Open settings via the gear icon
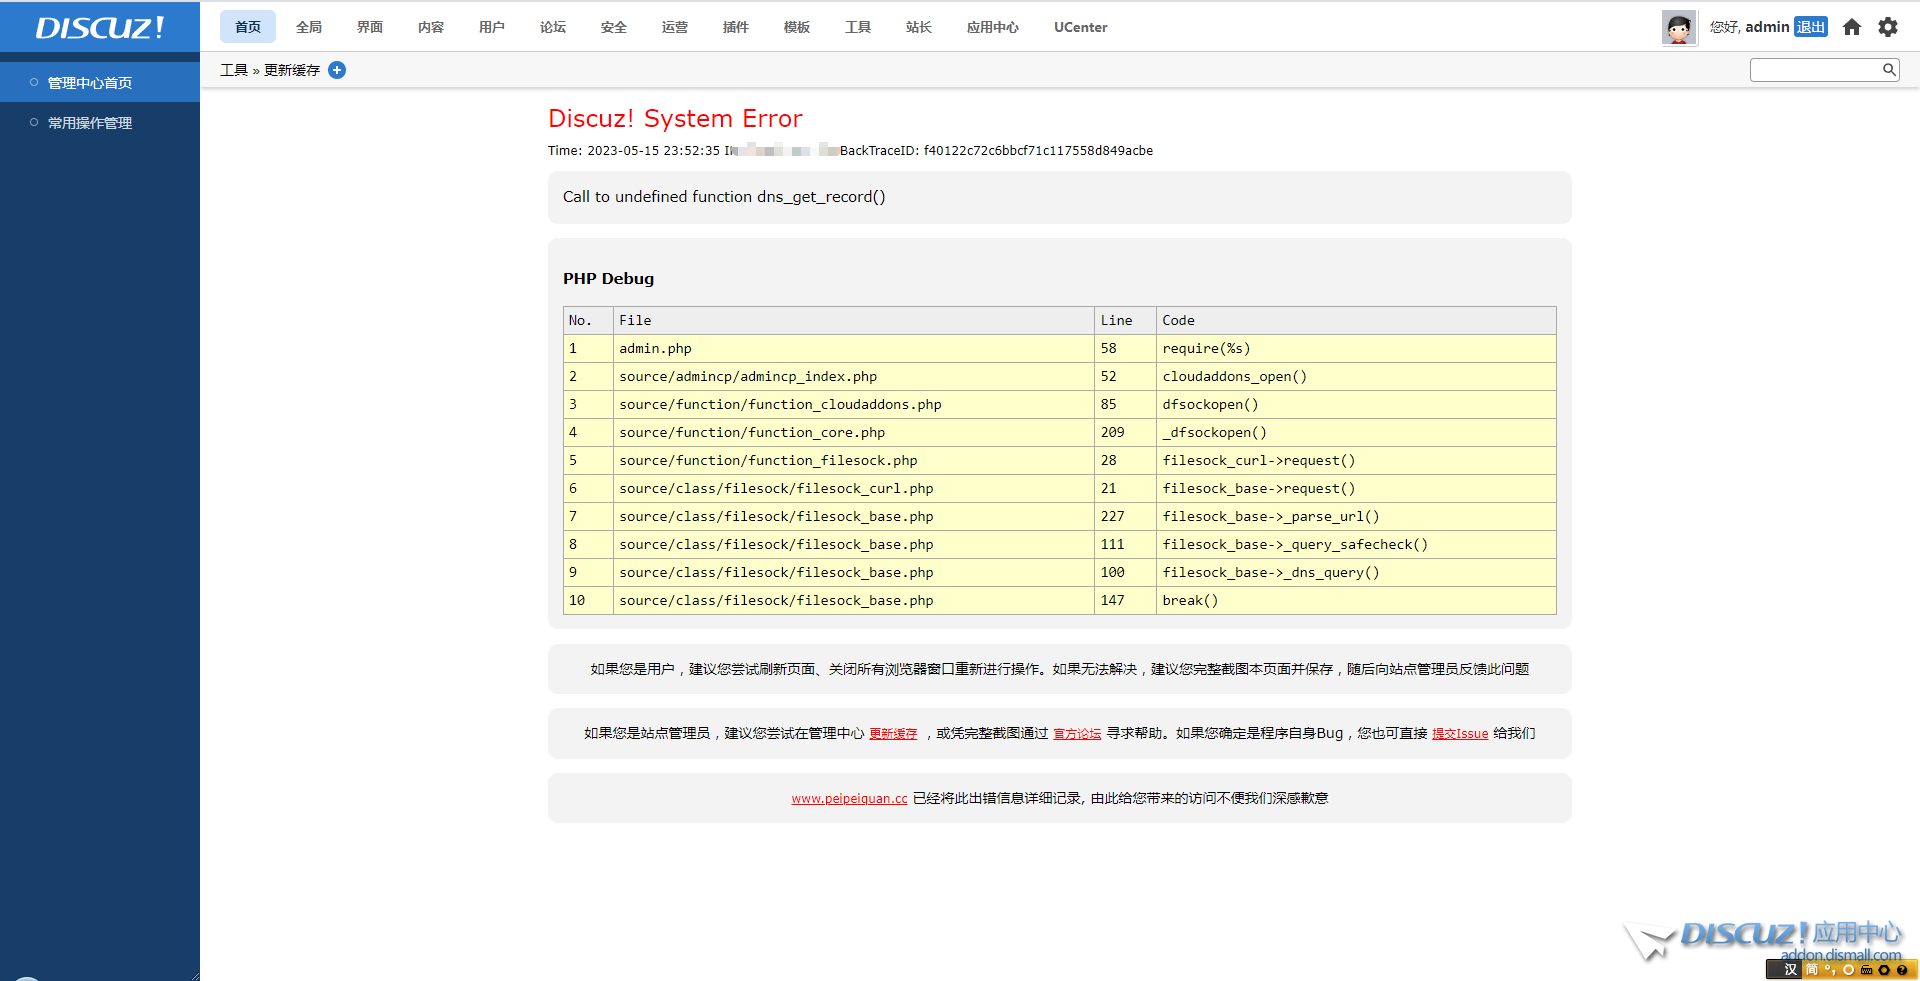Image resolution: width=1920 pixels, height=981 pixels. click(x=1888, y=27)
